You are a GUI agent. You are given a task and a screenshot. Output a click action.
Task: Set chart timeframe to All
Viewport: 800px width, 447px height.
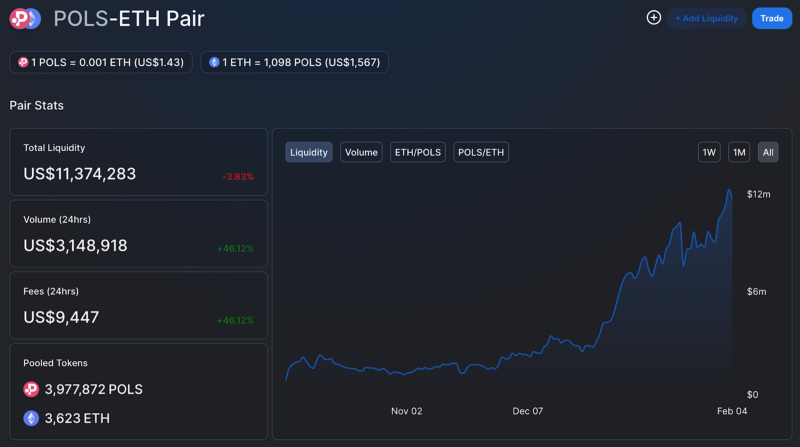click(768, 152)
